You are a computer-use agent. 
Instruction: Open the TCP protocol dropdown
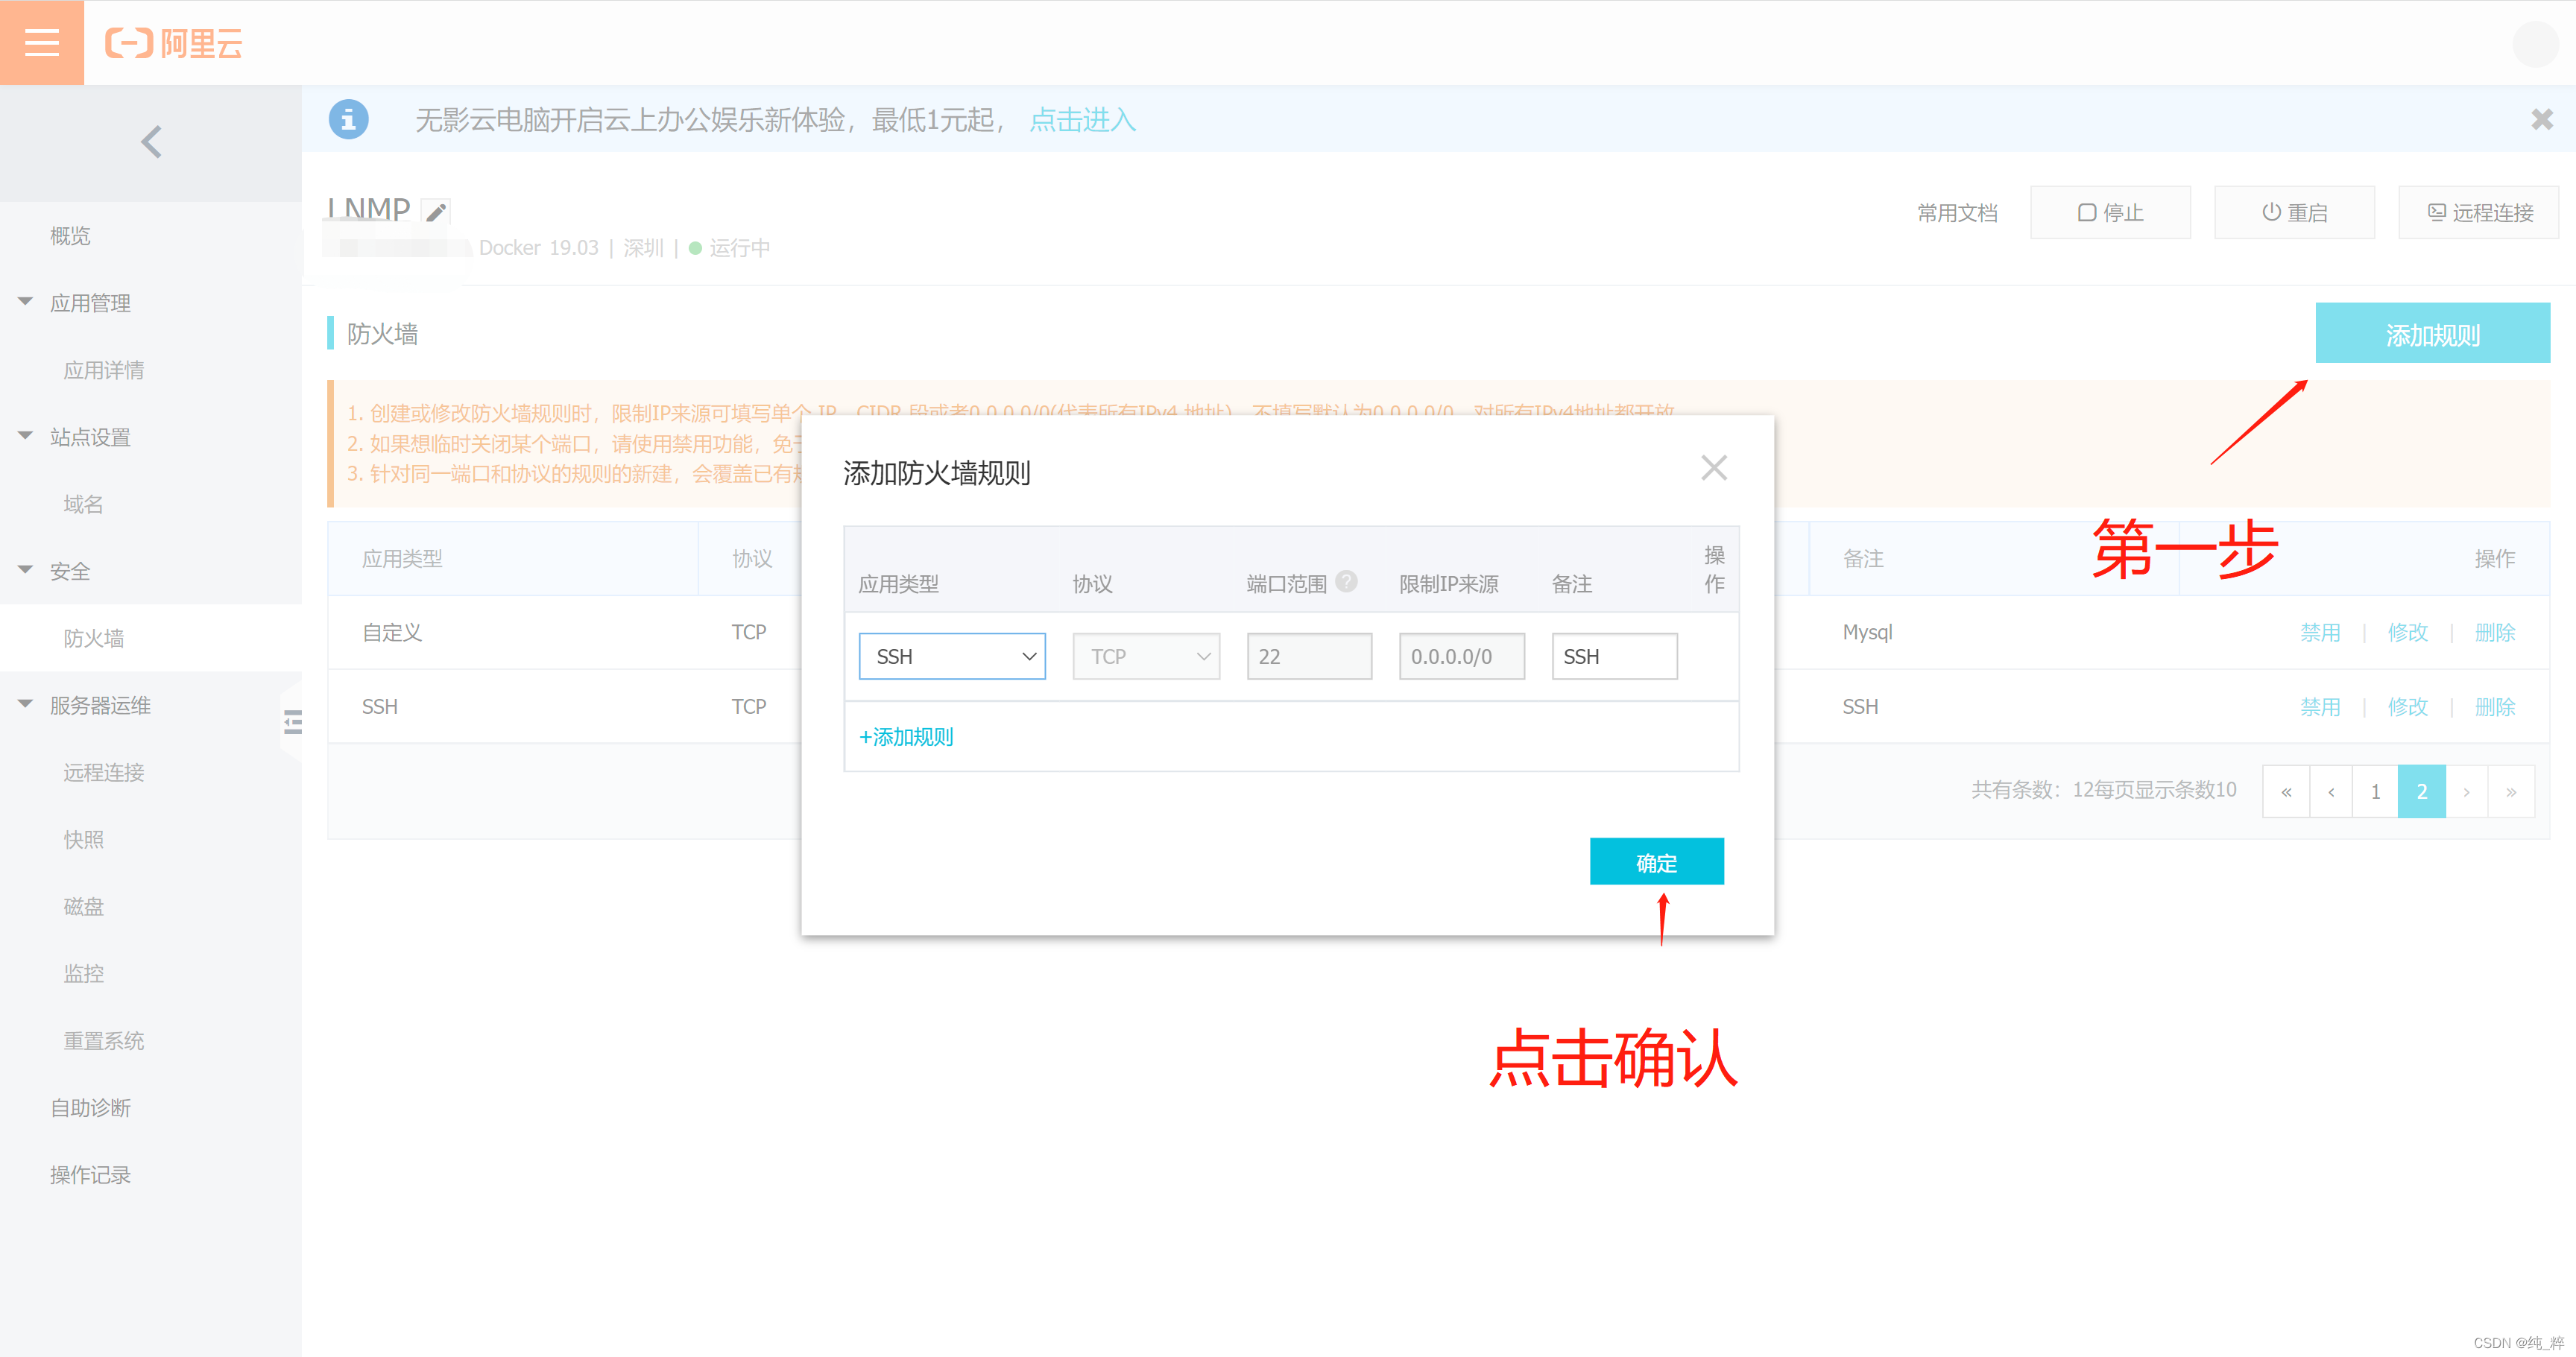pyautogui.click(x=1146, y=656)
